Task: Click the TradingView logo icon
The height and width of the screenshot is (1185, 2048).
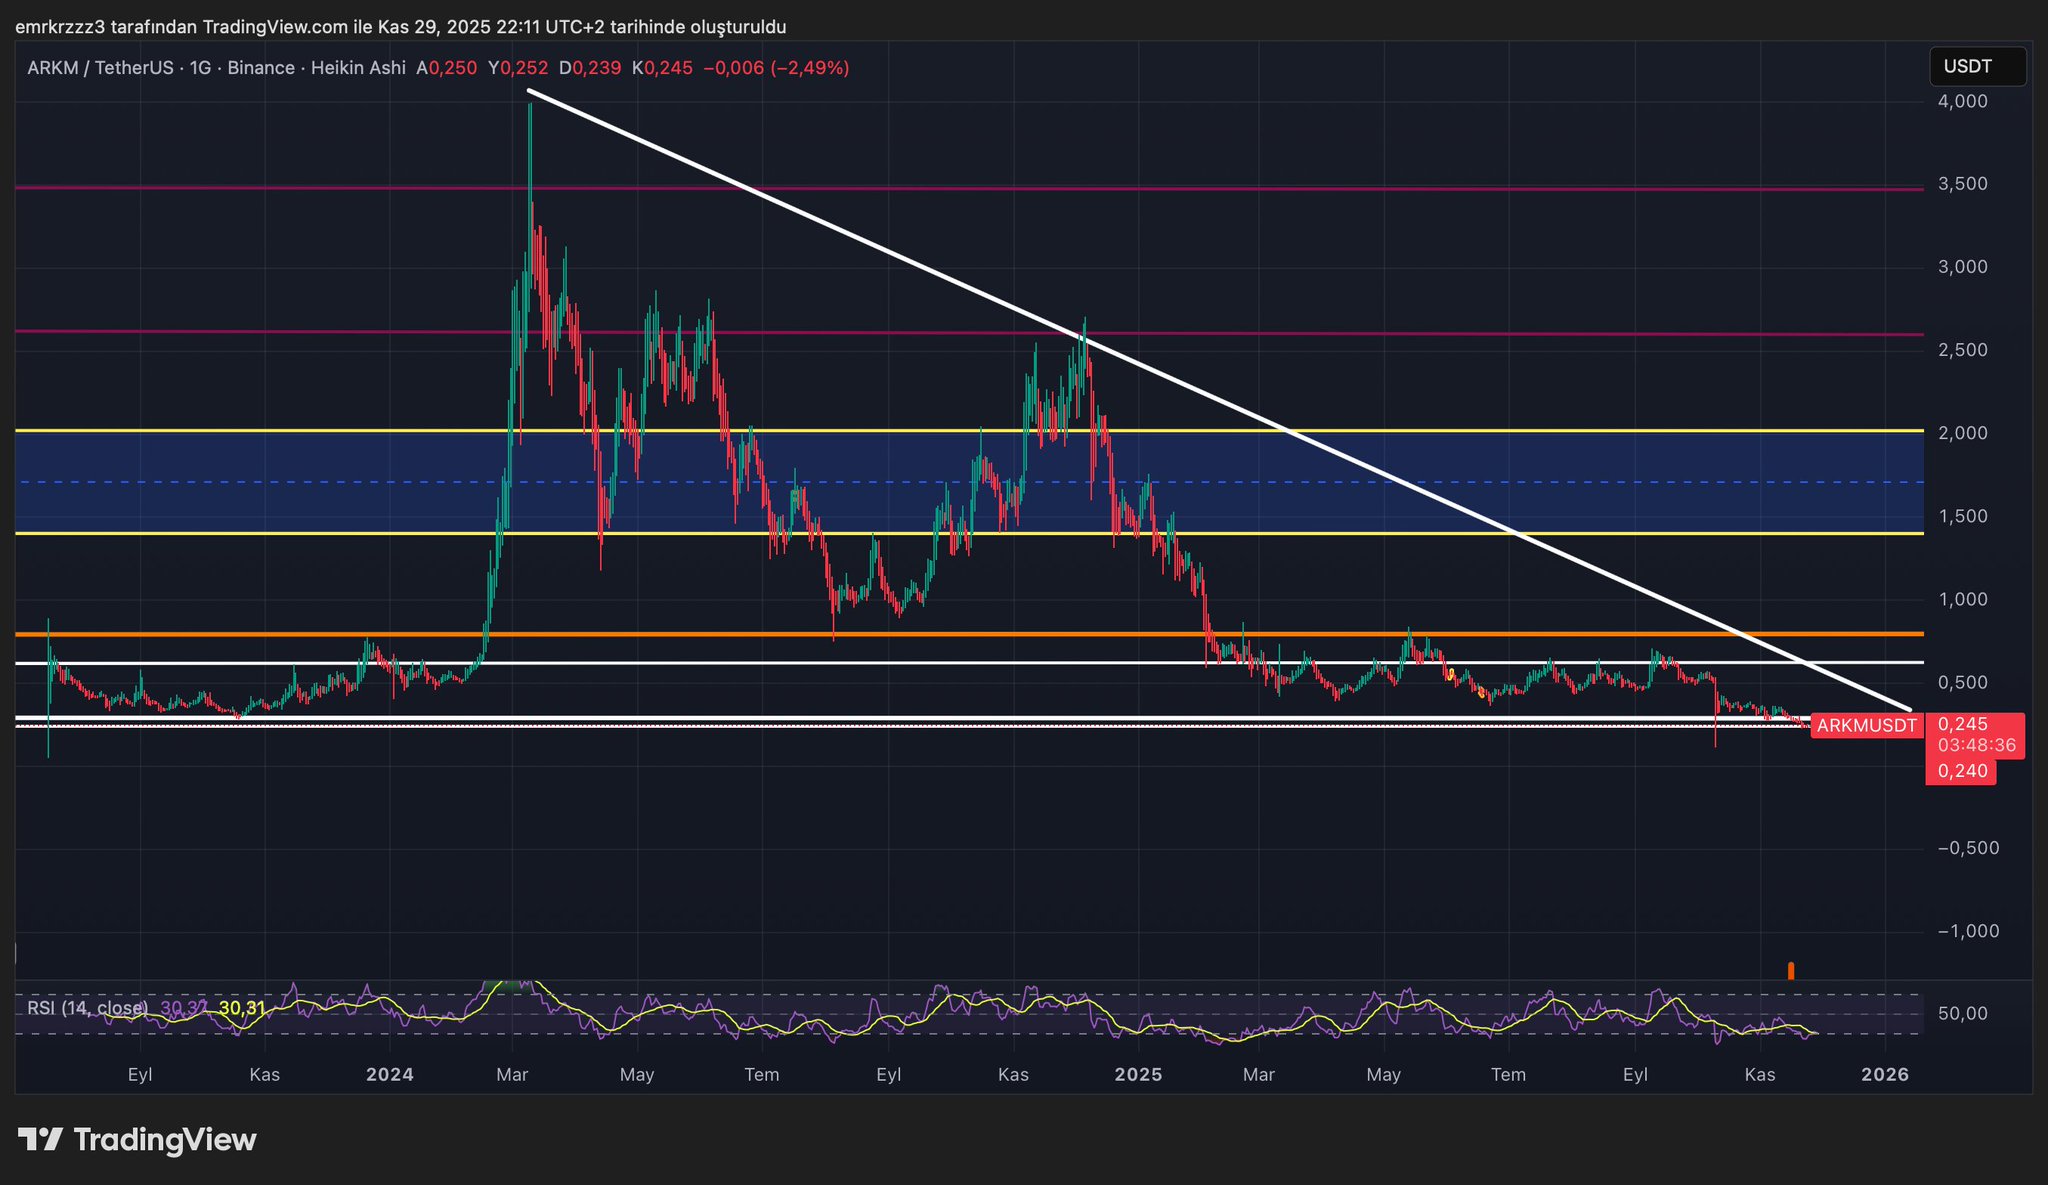Action: pyautogui.click(x=40, y=1139)
